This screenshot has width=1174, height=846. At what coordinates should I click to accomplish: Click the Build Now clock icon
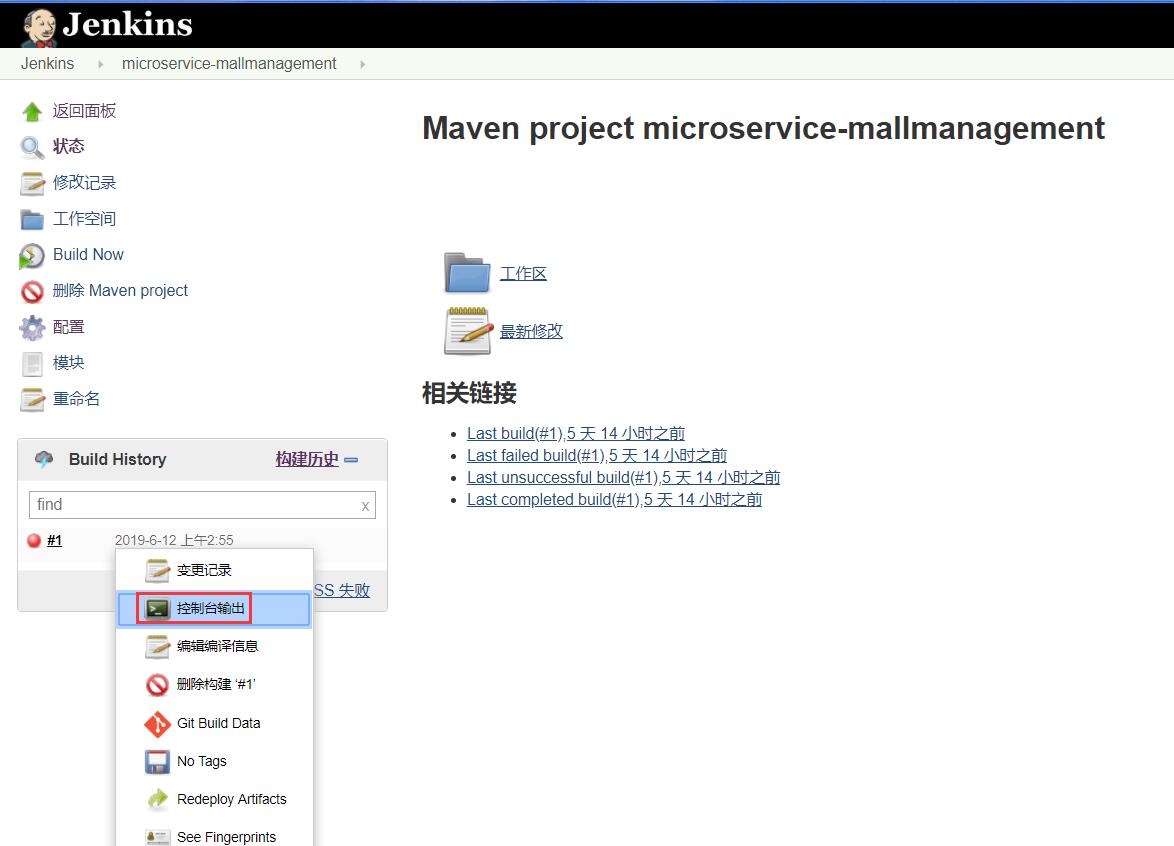click(31, 256)
